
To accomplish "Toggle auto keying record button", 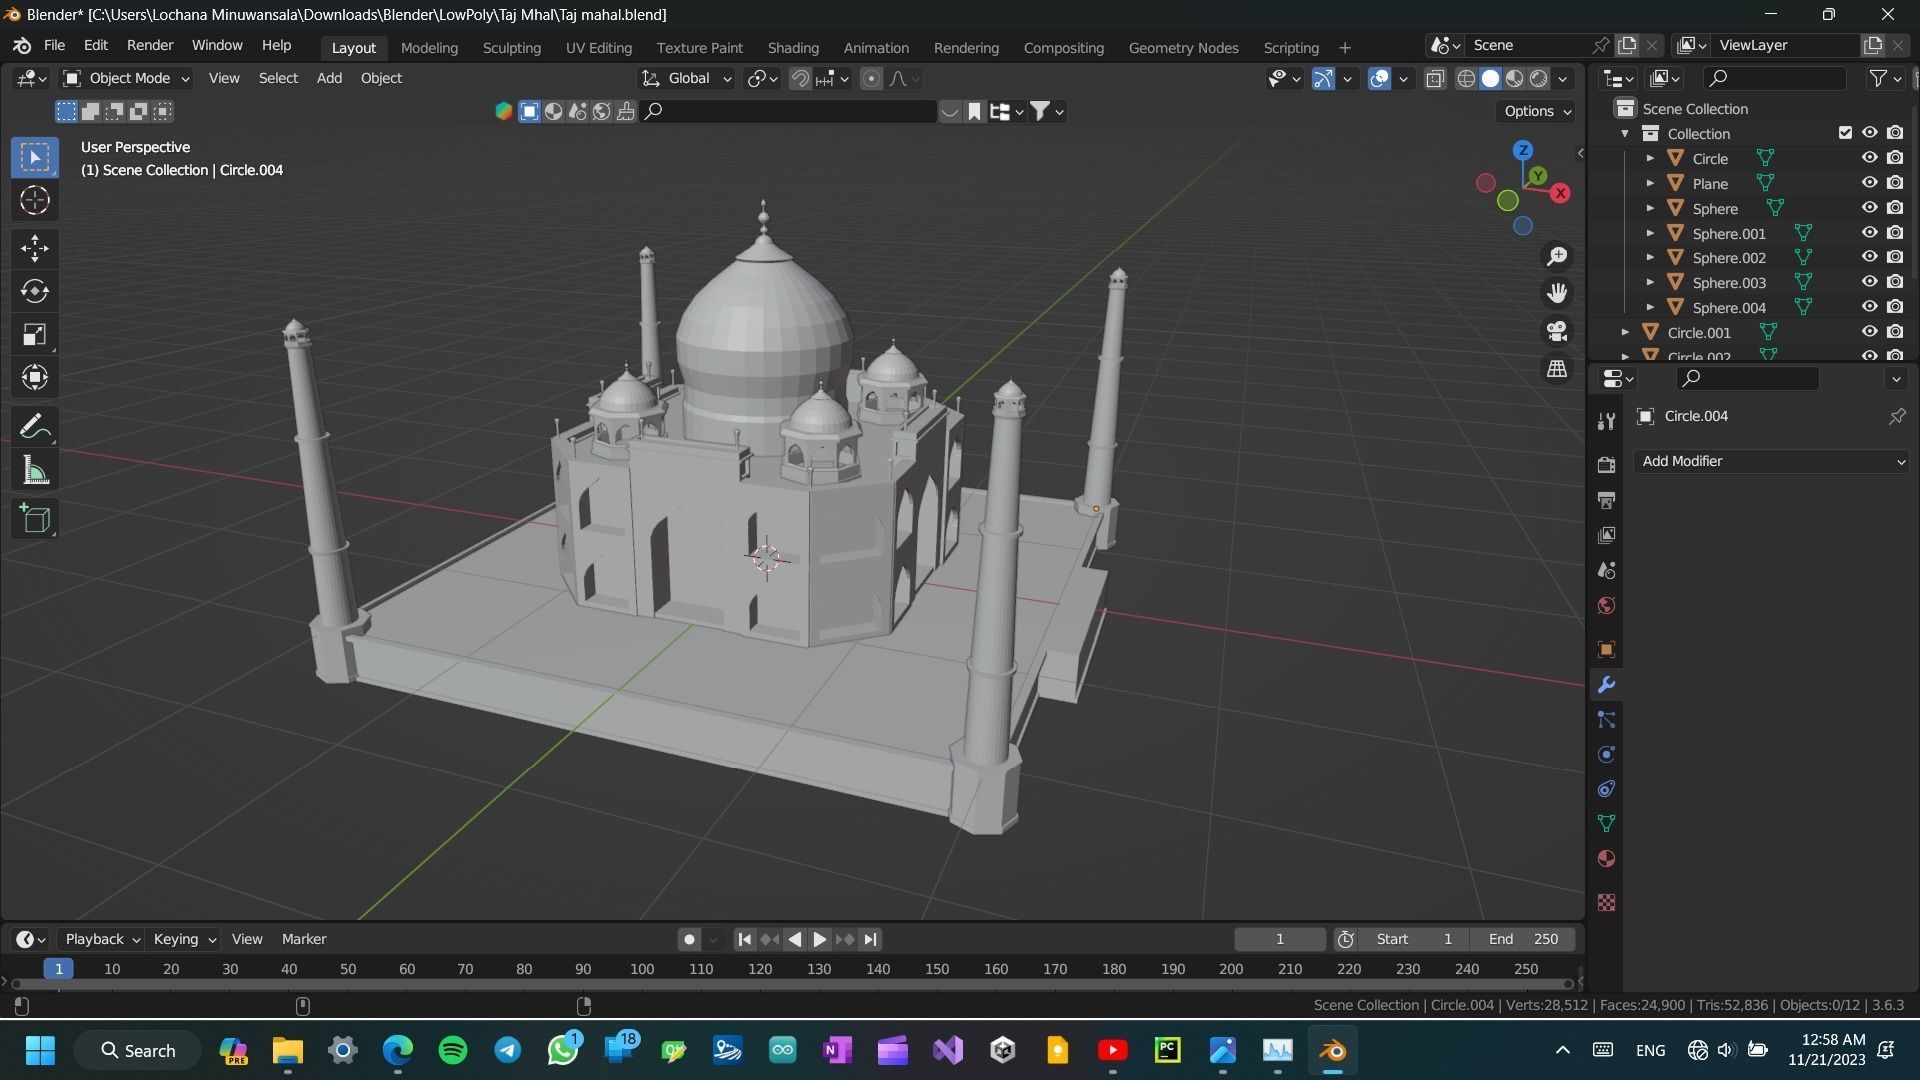I will [689, 939].
